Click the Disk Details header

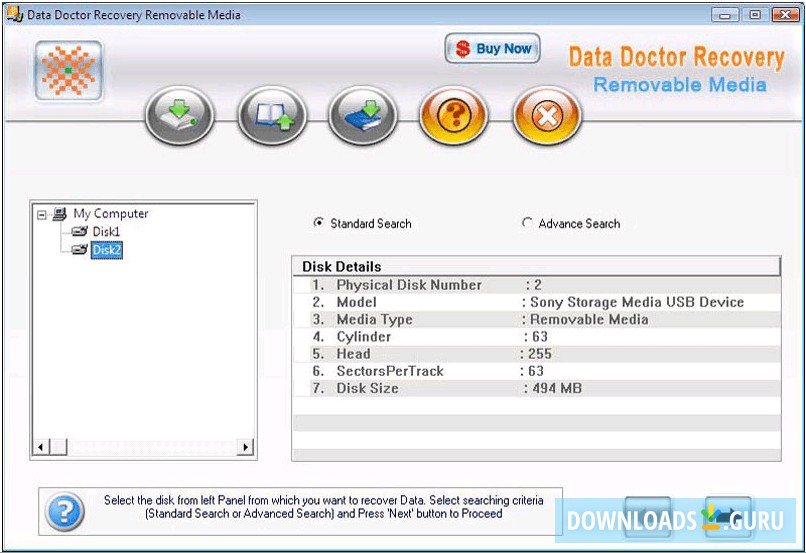click(x=536, y=267)
